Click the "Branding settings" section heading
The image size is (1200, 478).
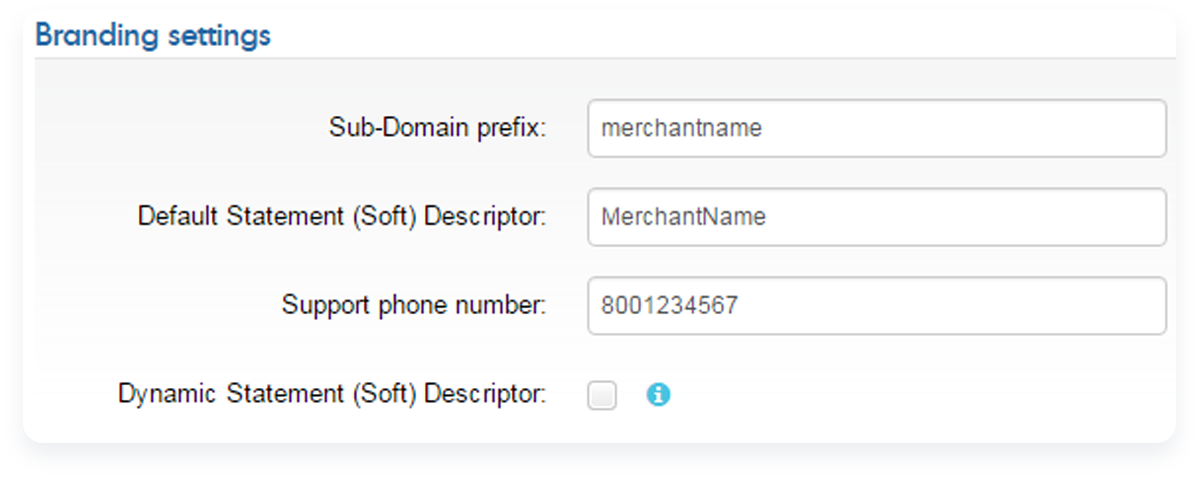(x=153, y=35)
